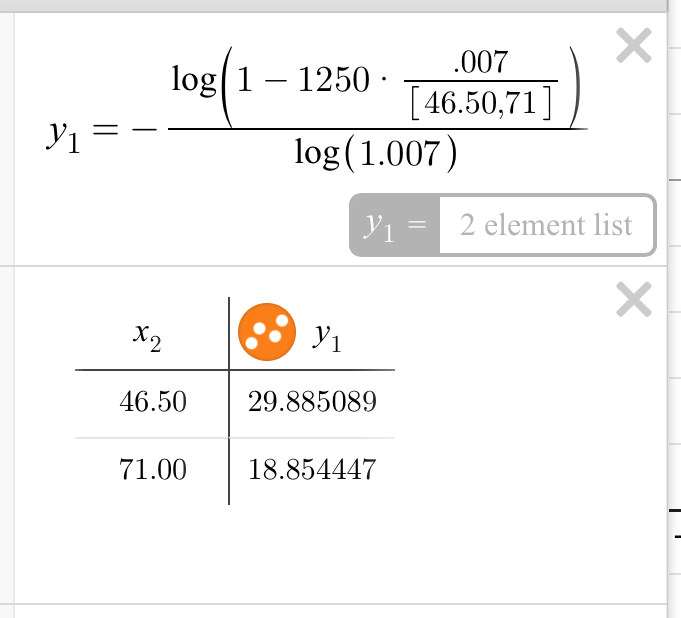Screen dimensions: 681x618
Task: Click the blank area below table rows
Action: [x=340, y=550]
